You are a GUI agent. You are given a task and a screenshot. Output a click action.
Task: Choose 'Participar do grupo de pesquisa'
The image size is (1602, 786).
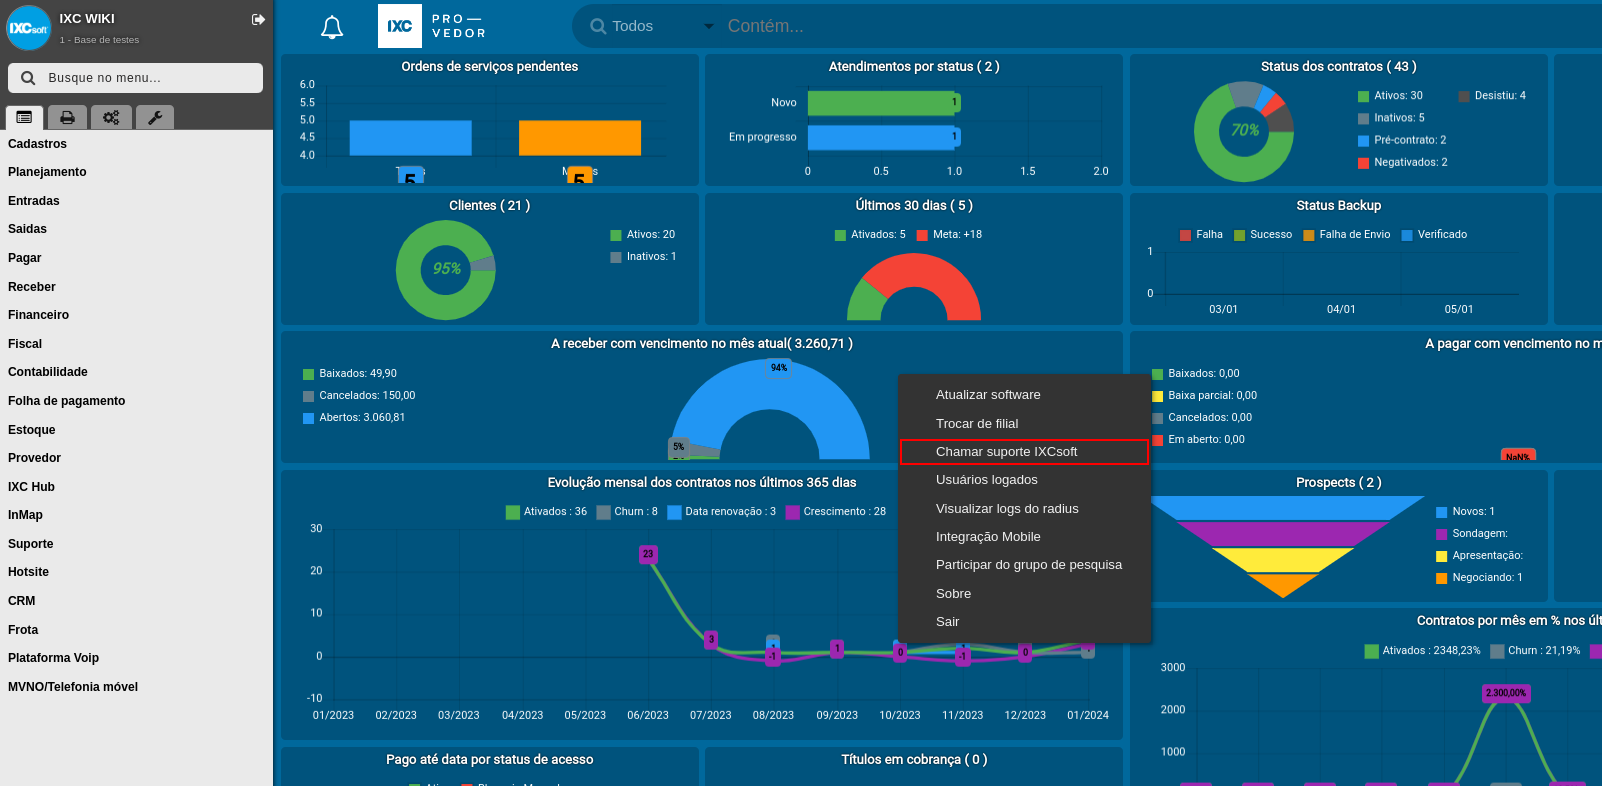click(x=1025, y=565)
